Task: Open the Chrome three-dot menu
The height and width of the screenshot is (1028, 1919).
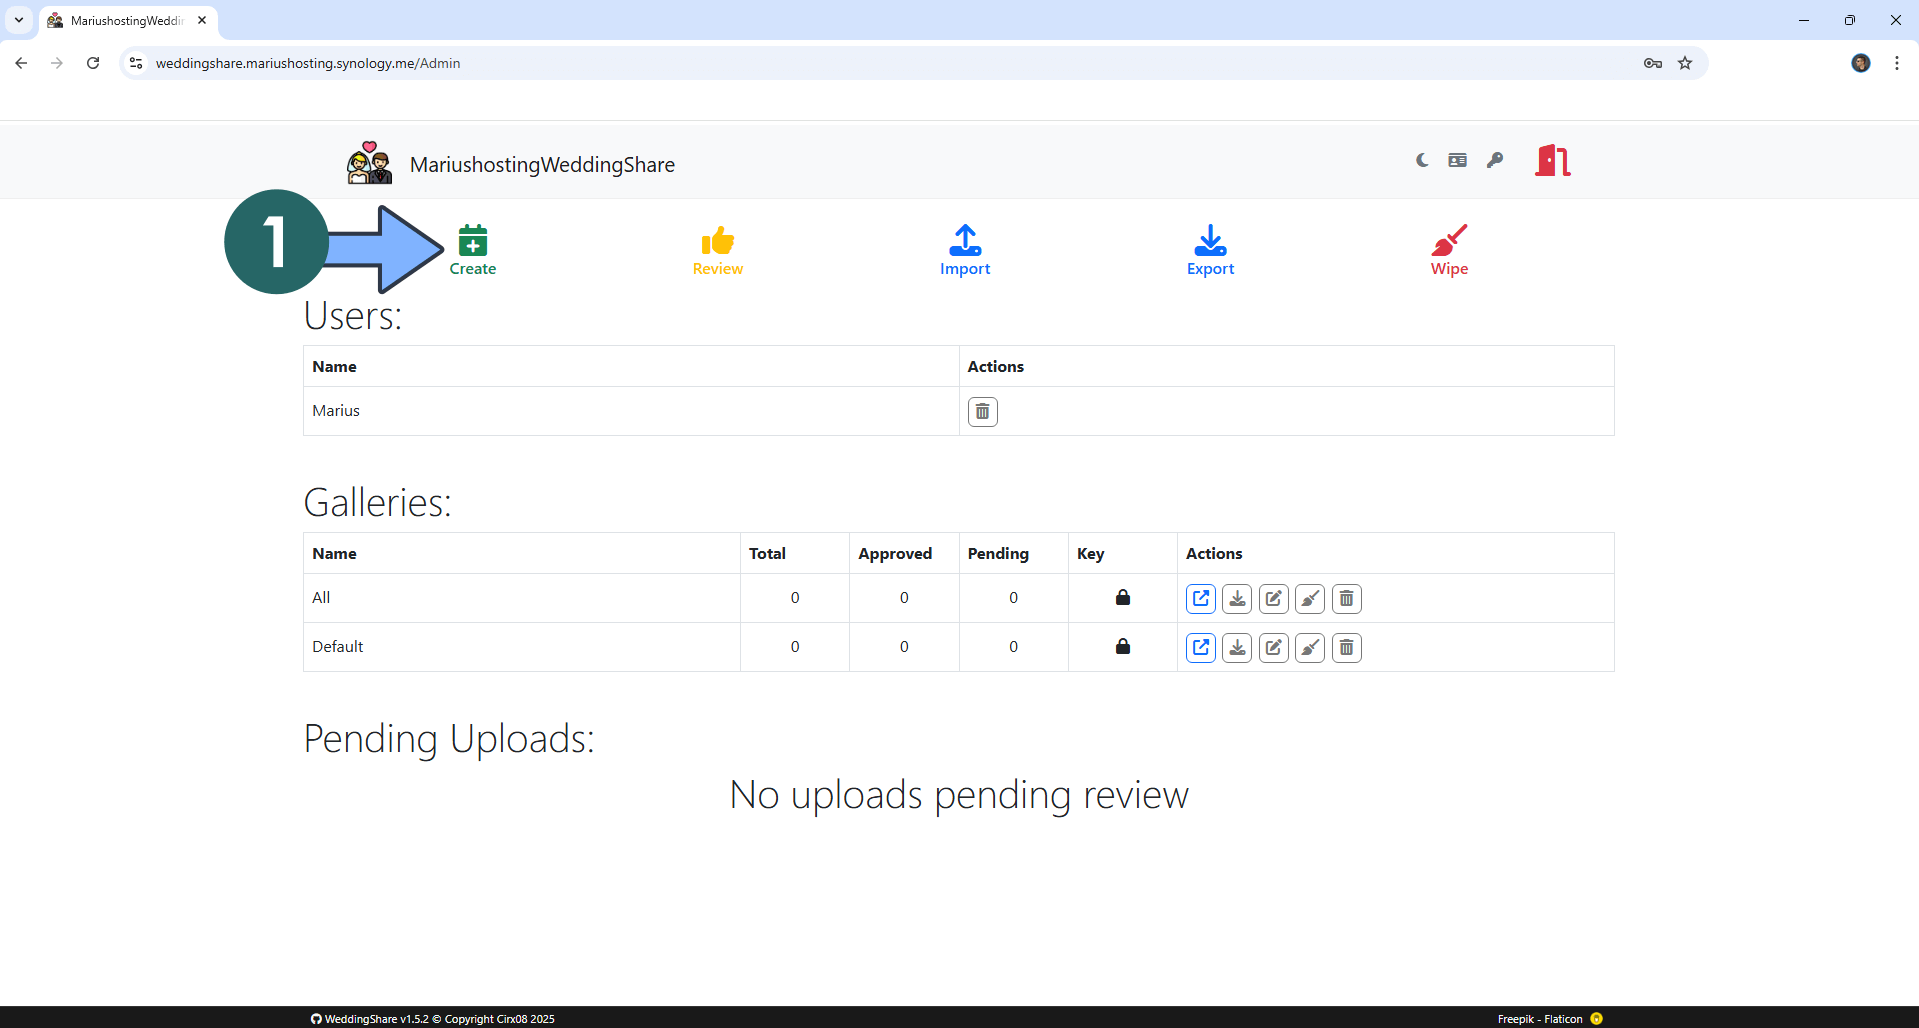Action: coord(1897,63)
